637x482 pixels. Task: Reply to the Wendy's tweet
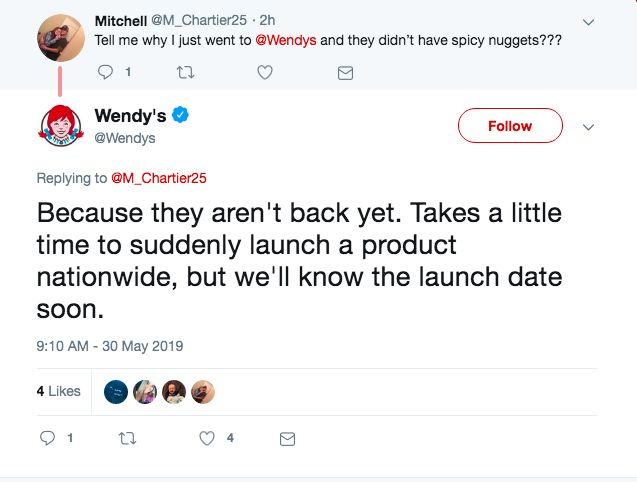47,438
